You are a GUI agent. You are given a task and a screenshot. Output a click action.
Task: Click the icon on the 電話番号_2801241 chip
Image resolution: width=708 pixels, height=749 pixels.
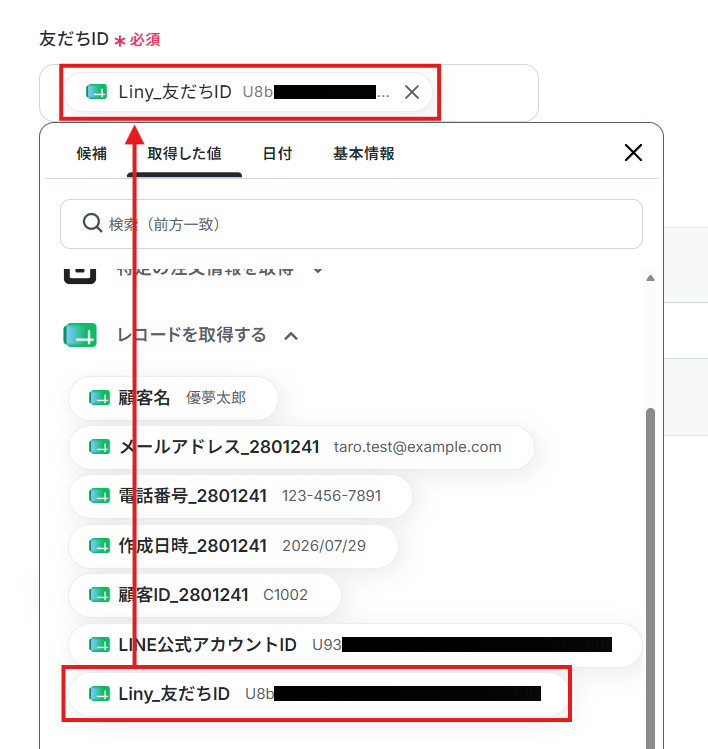(99, 496)
